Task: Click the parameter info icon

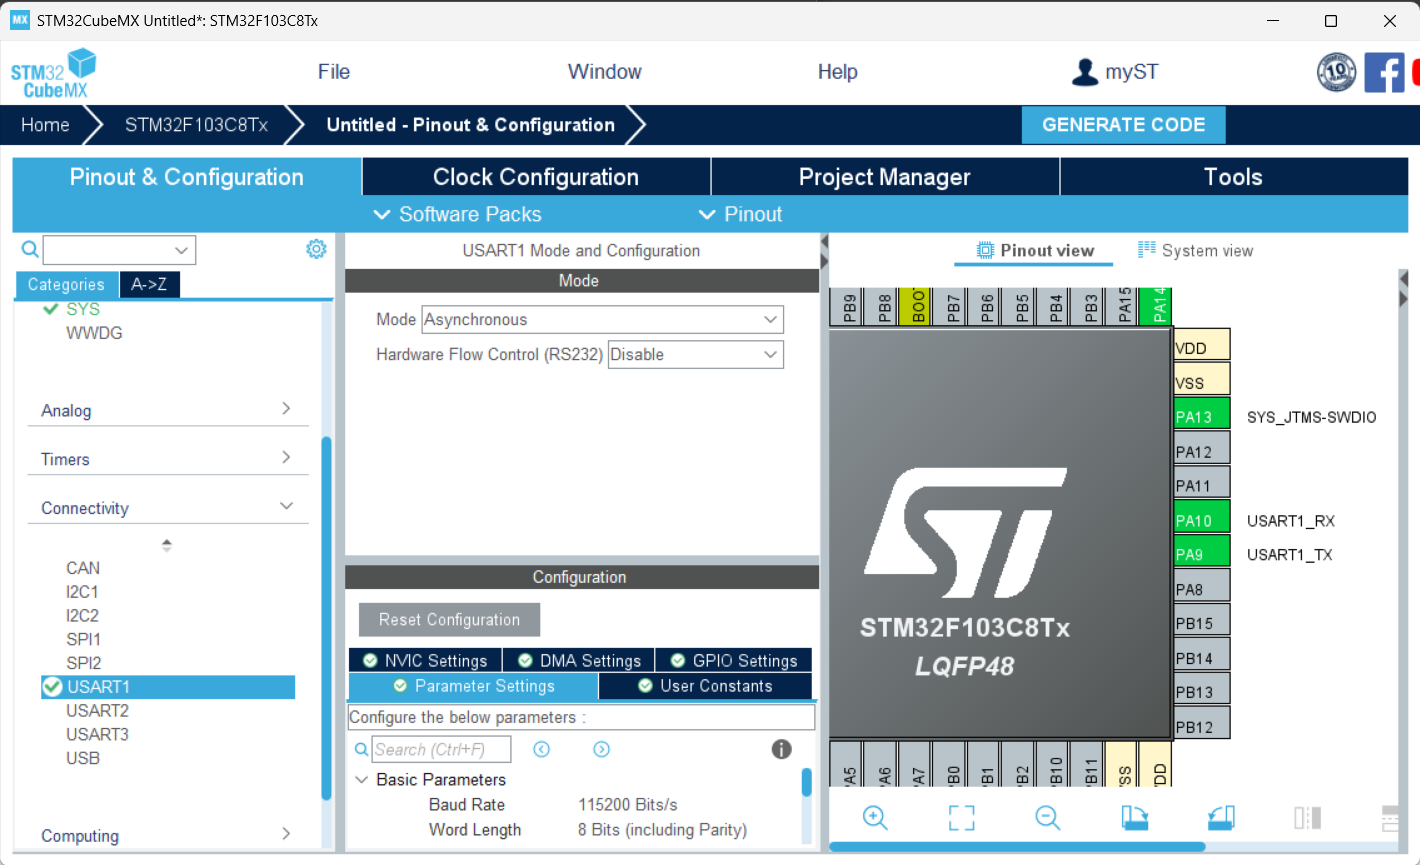Action: tap(782, 749)
